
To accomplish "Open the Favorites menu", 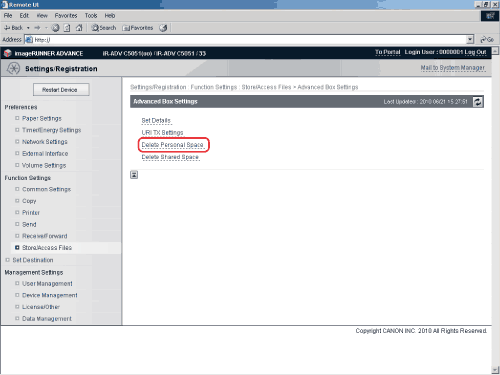I will tap(66, 16).
